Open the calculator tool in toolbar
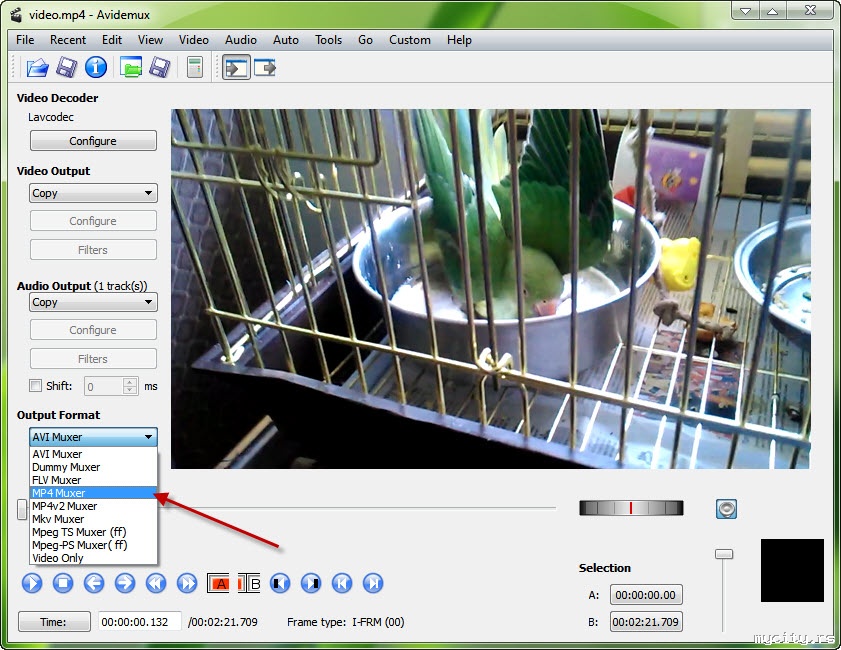The image size is (841, 650). pyautogui.click(x=195, y=68)
